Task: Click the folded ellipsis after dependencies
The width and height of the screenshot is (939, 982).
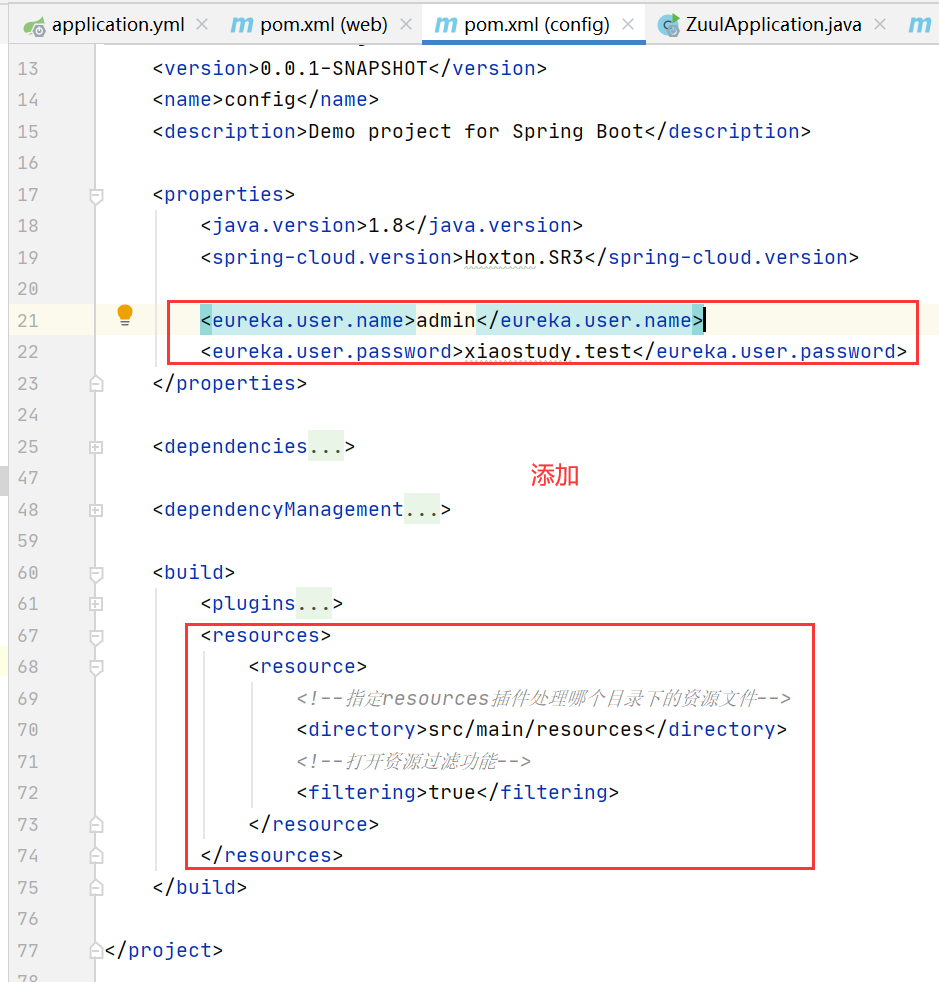Action: [326, 446]
